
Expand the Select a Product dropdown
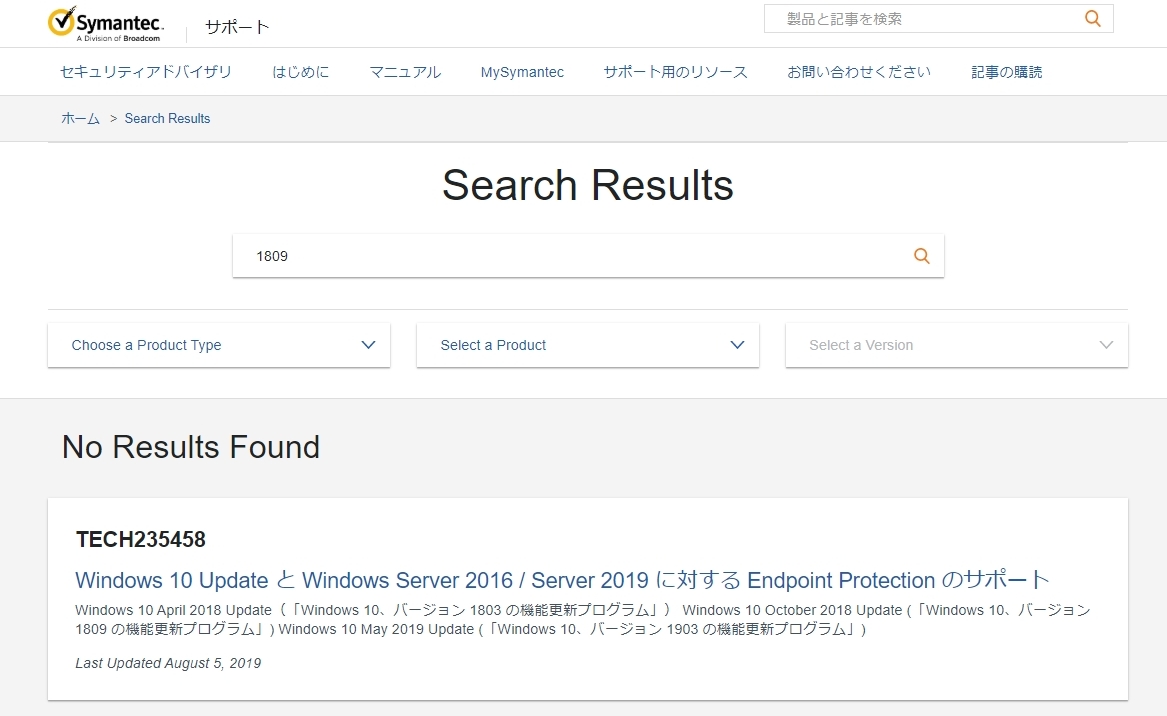588,345
